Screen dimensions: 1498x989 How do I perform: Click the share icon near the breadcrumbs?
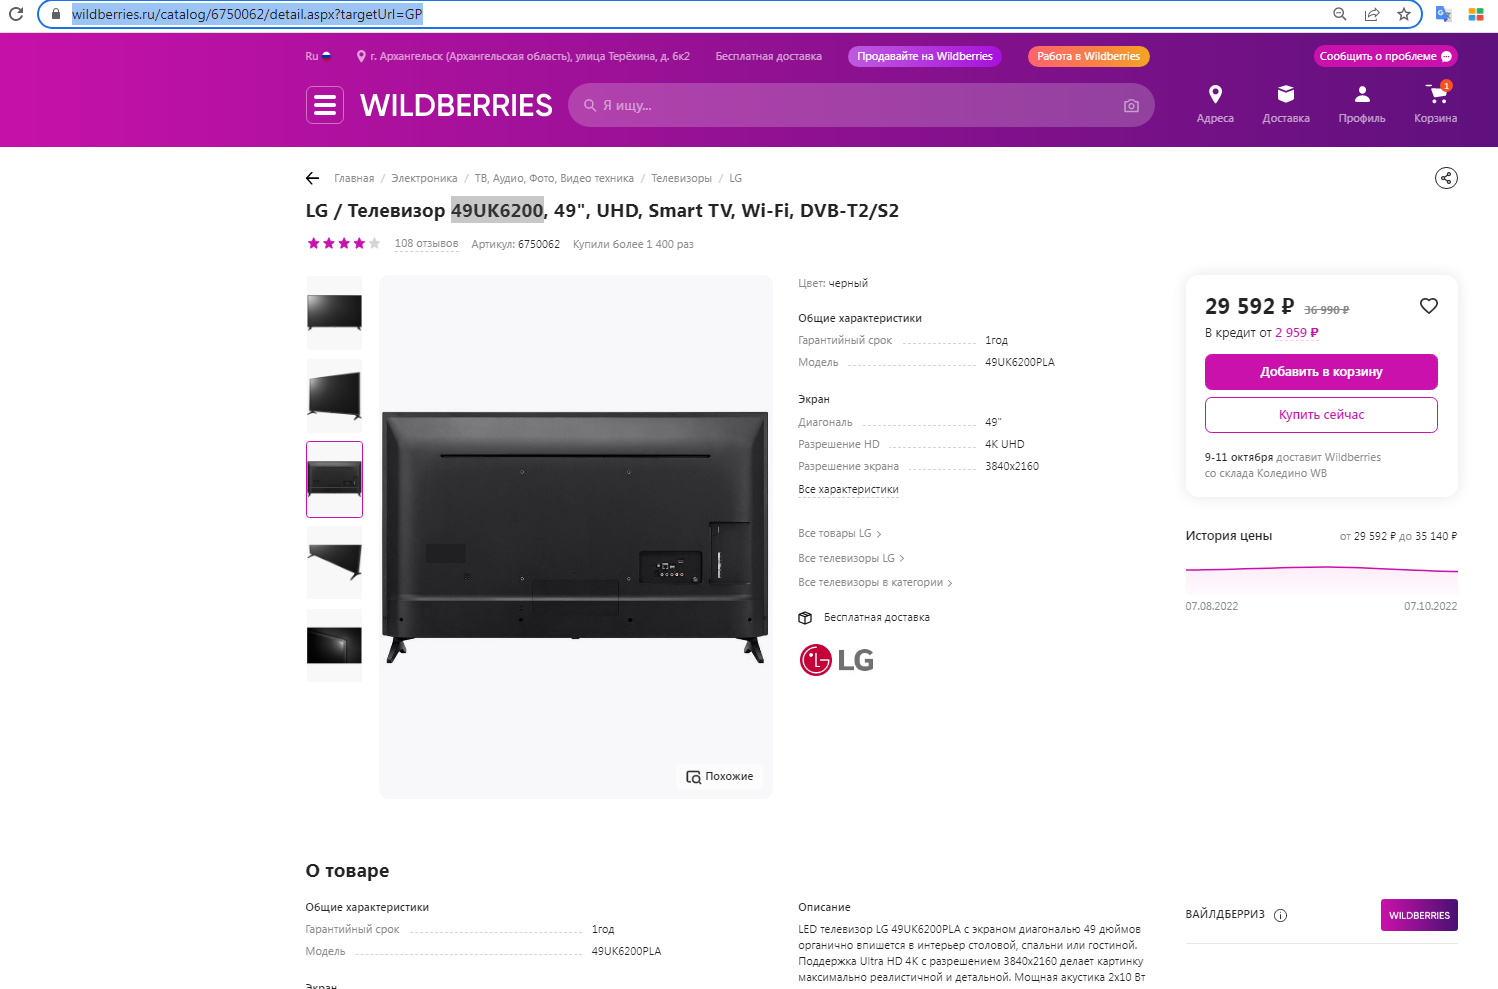pos(1446,178)
